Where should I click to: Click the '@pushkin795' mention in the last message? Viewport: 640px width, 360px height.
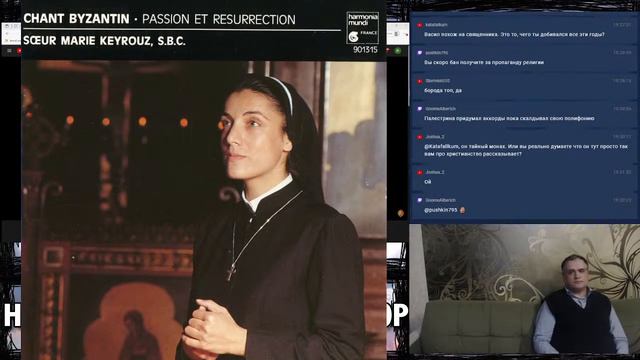(x=440, y=210)
